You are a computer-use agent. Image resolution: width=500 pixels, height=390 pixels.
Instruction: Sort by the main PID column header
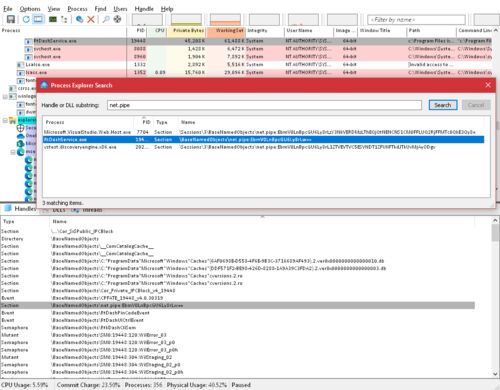point(137,30)
